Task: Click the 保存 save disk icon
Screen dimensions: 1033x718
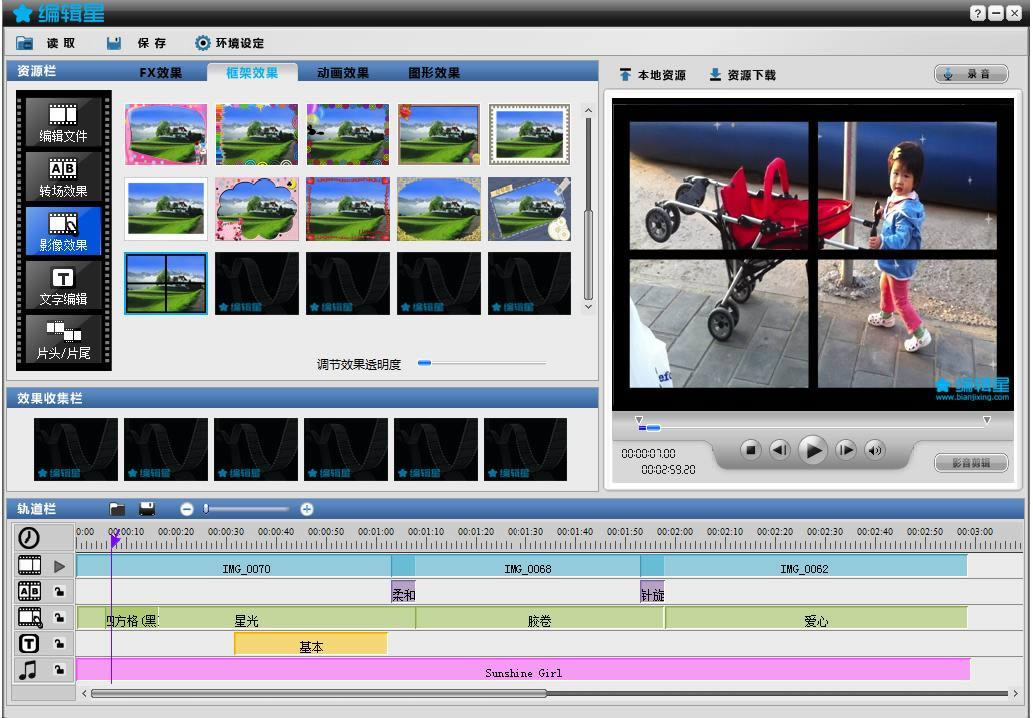Action: click(114, 43)
